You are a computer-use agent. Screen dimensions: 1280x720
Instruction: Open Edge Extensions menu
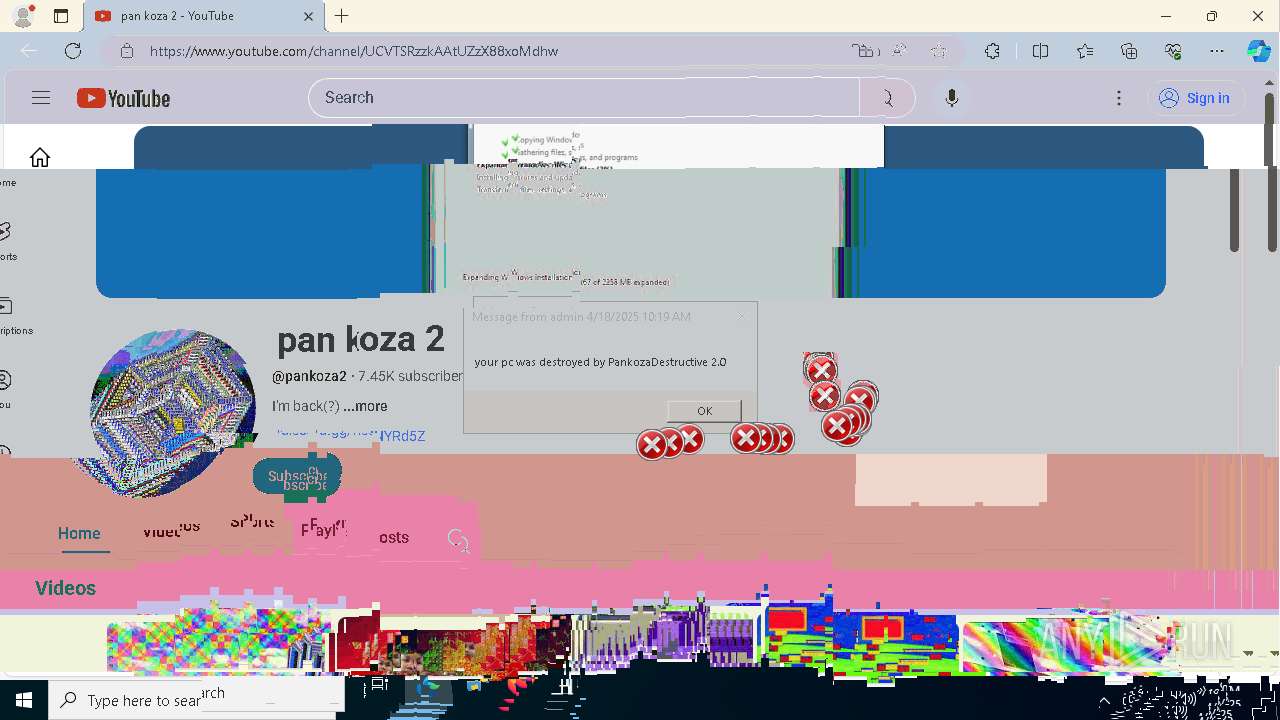point(992,51)
